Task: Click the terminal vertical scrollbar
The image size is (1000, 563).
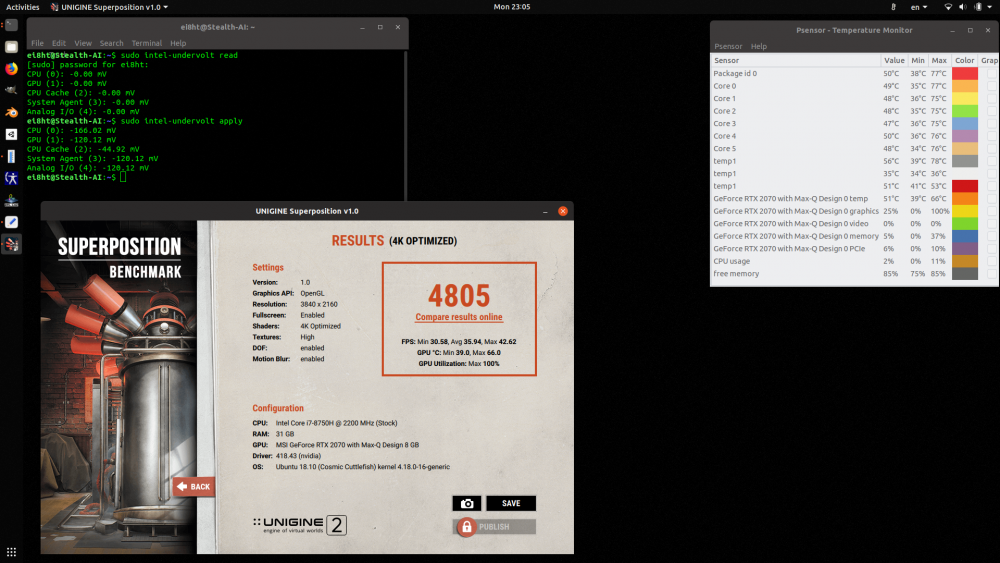Action: 406,126
